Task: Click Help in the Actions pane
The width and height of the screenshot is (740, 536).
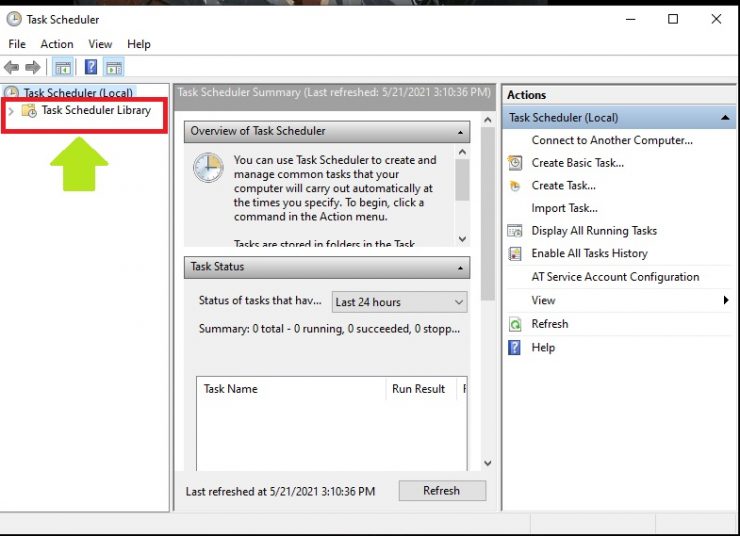Action: pos(543,347)
